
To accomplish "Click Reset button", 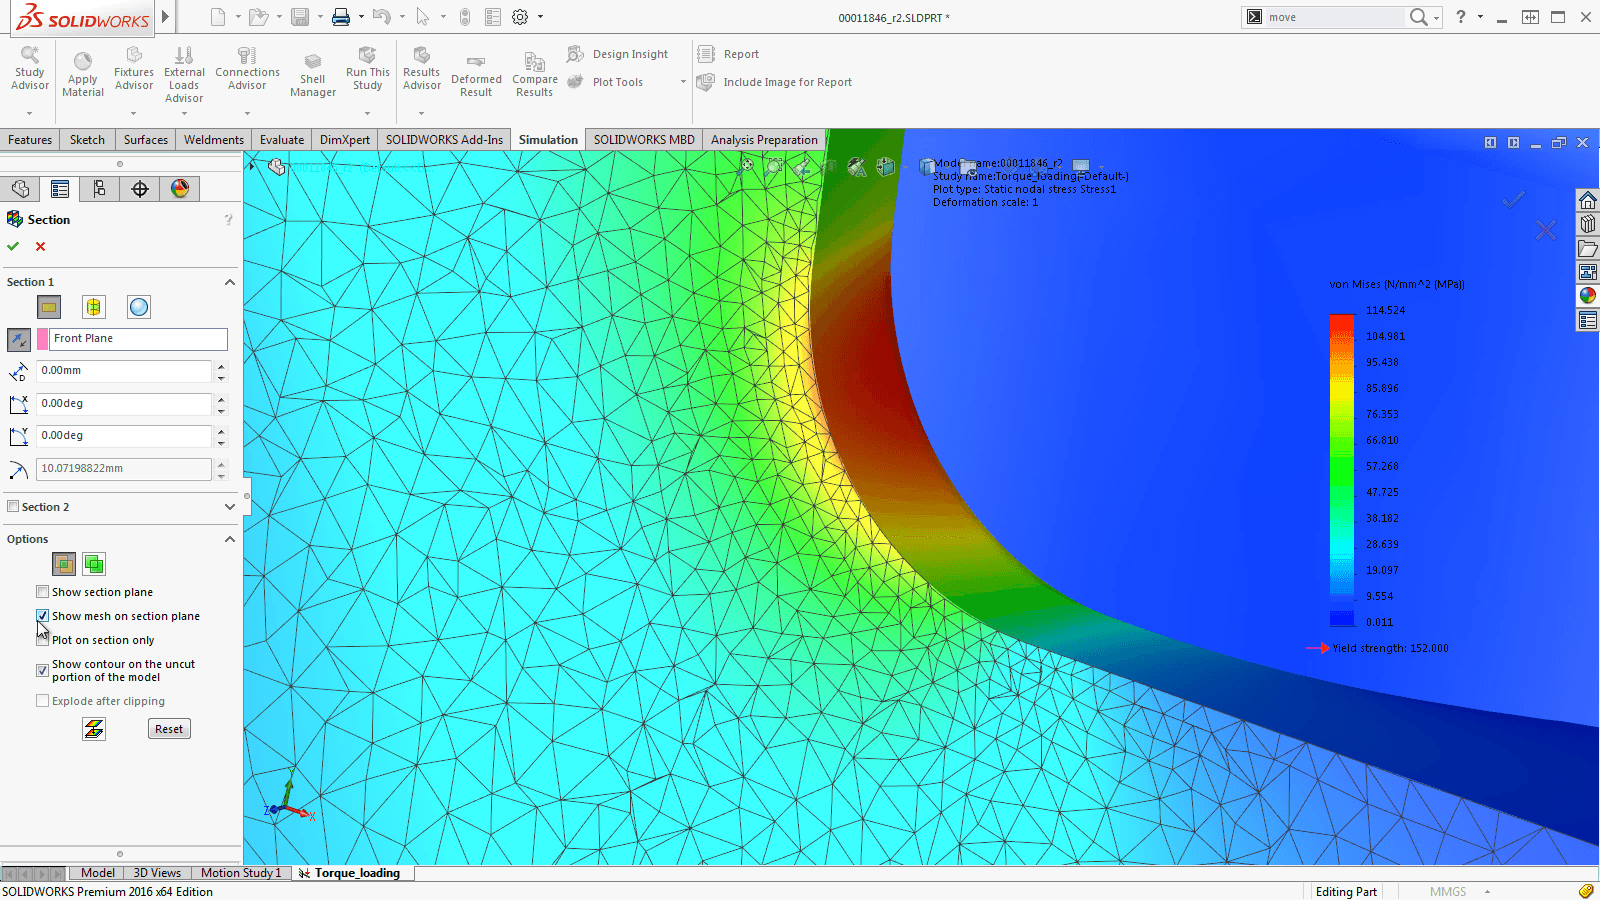I will [169, 729].
